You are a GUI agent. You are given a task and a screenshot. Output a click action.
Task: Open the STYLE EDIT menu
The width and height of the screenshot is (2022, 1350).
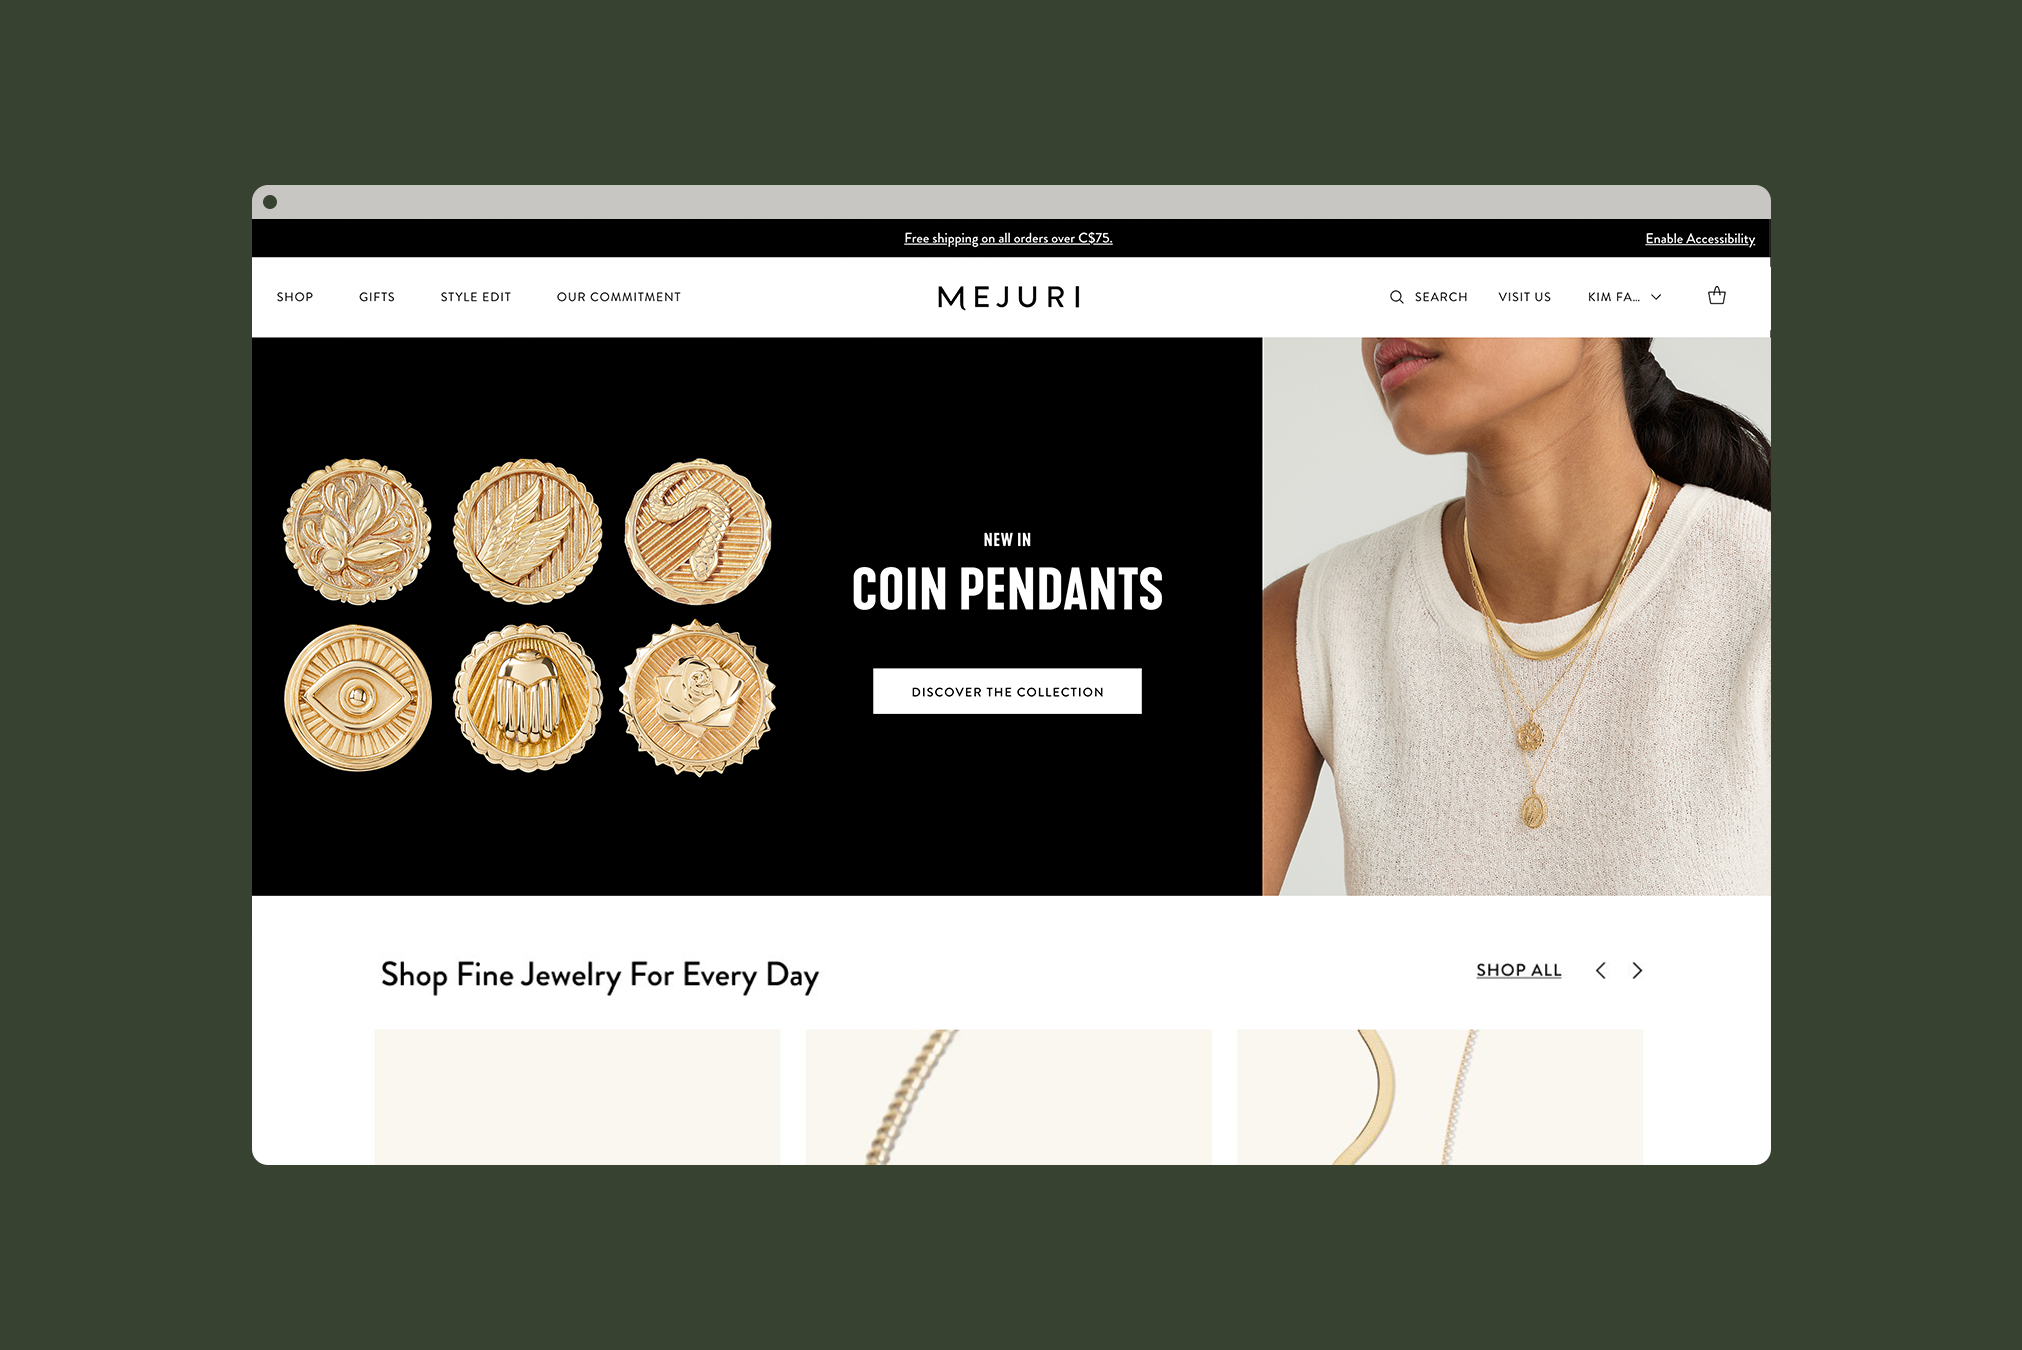coord(476,297)
